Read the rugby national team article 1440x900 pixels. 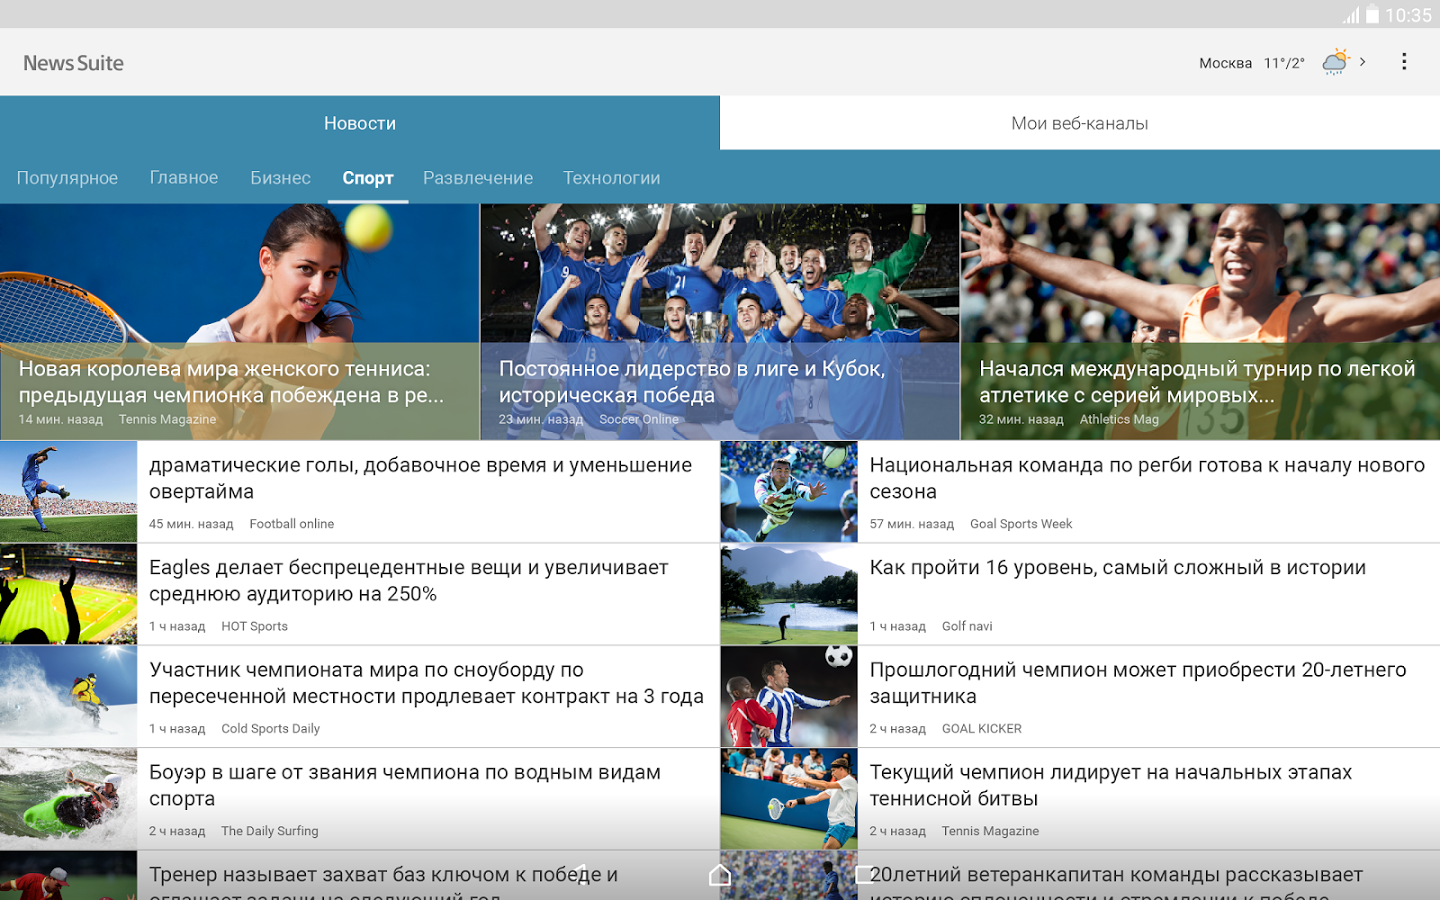click(x=1147, y=479)
